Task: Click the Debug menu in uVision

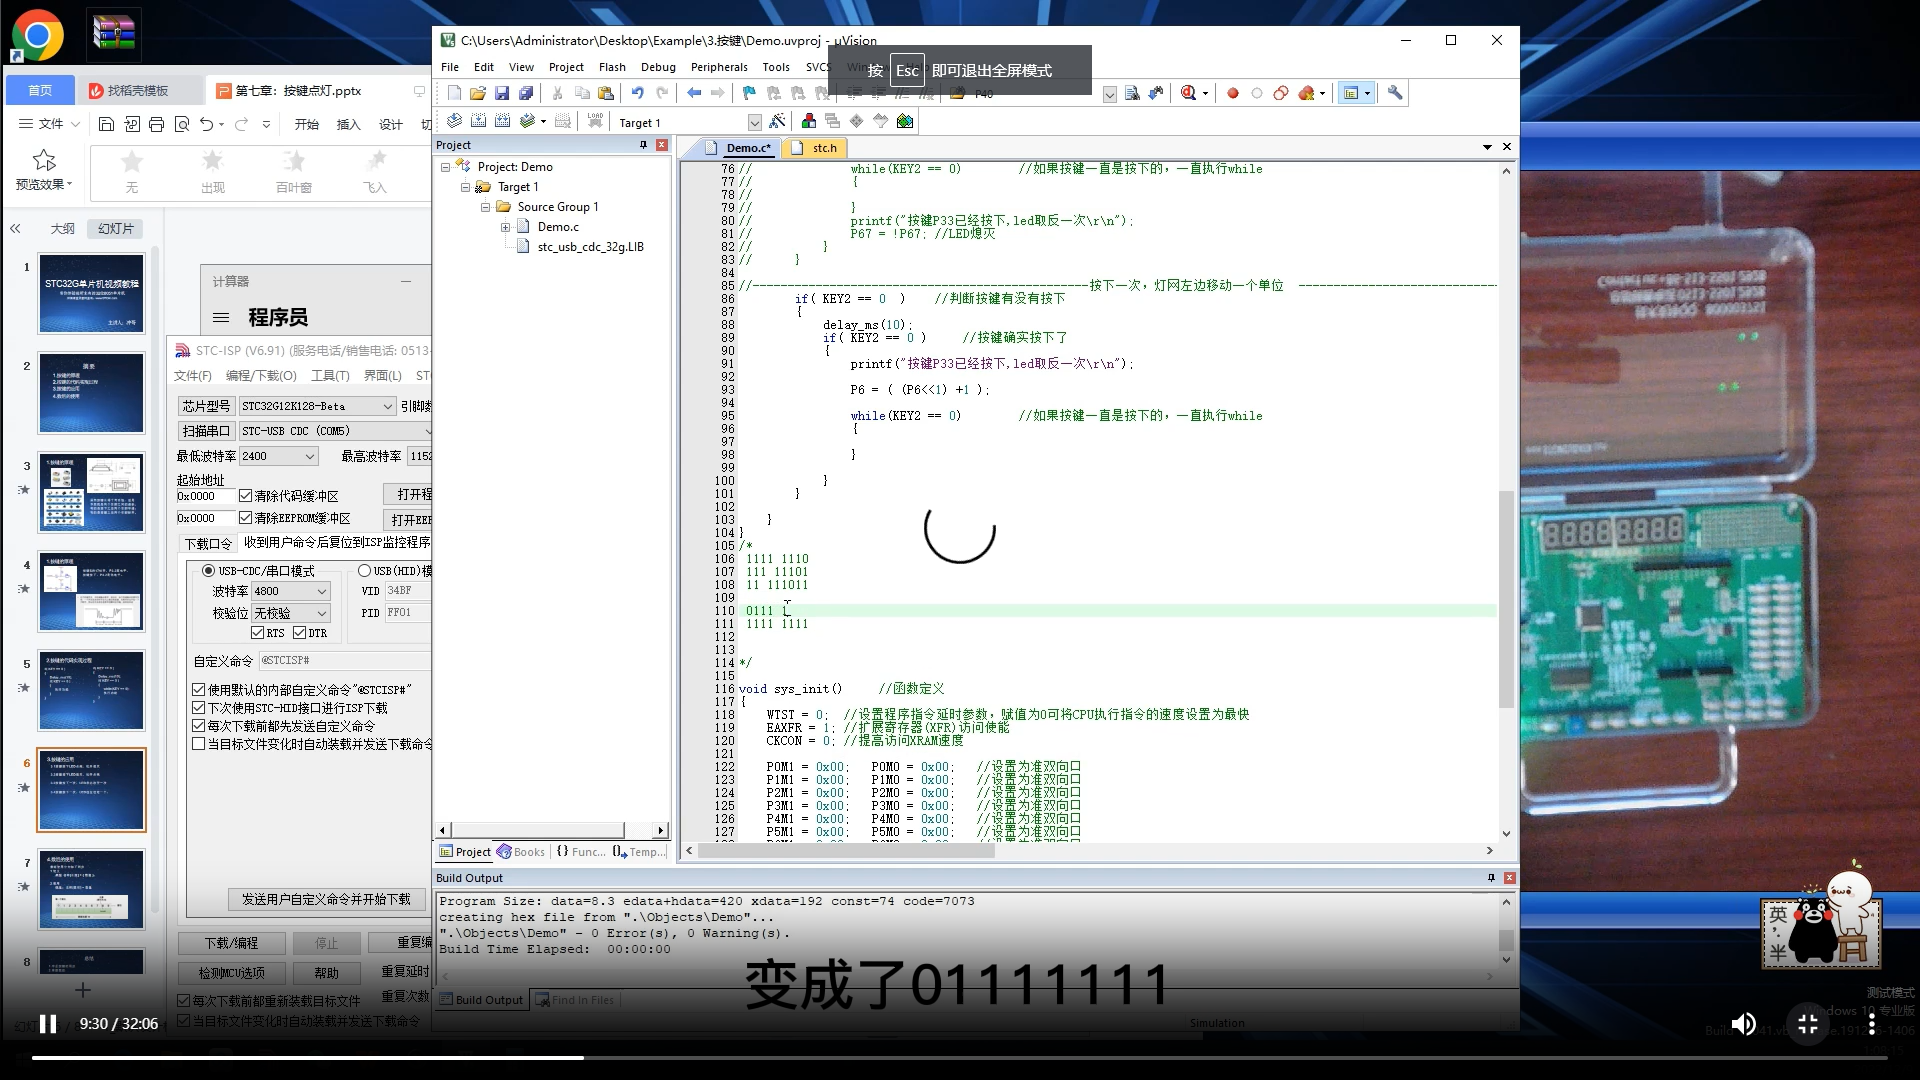Action: tap(654, 66)
